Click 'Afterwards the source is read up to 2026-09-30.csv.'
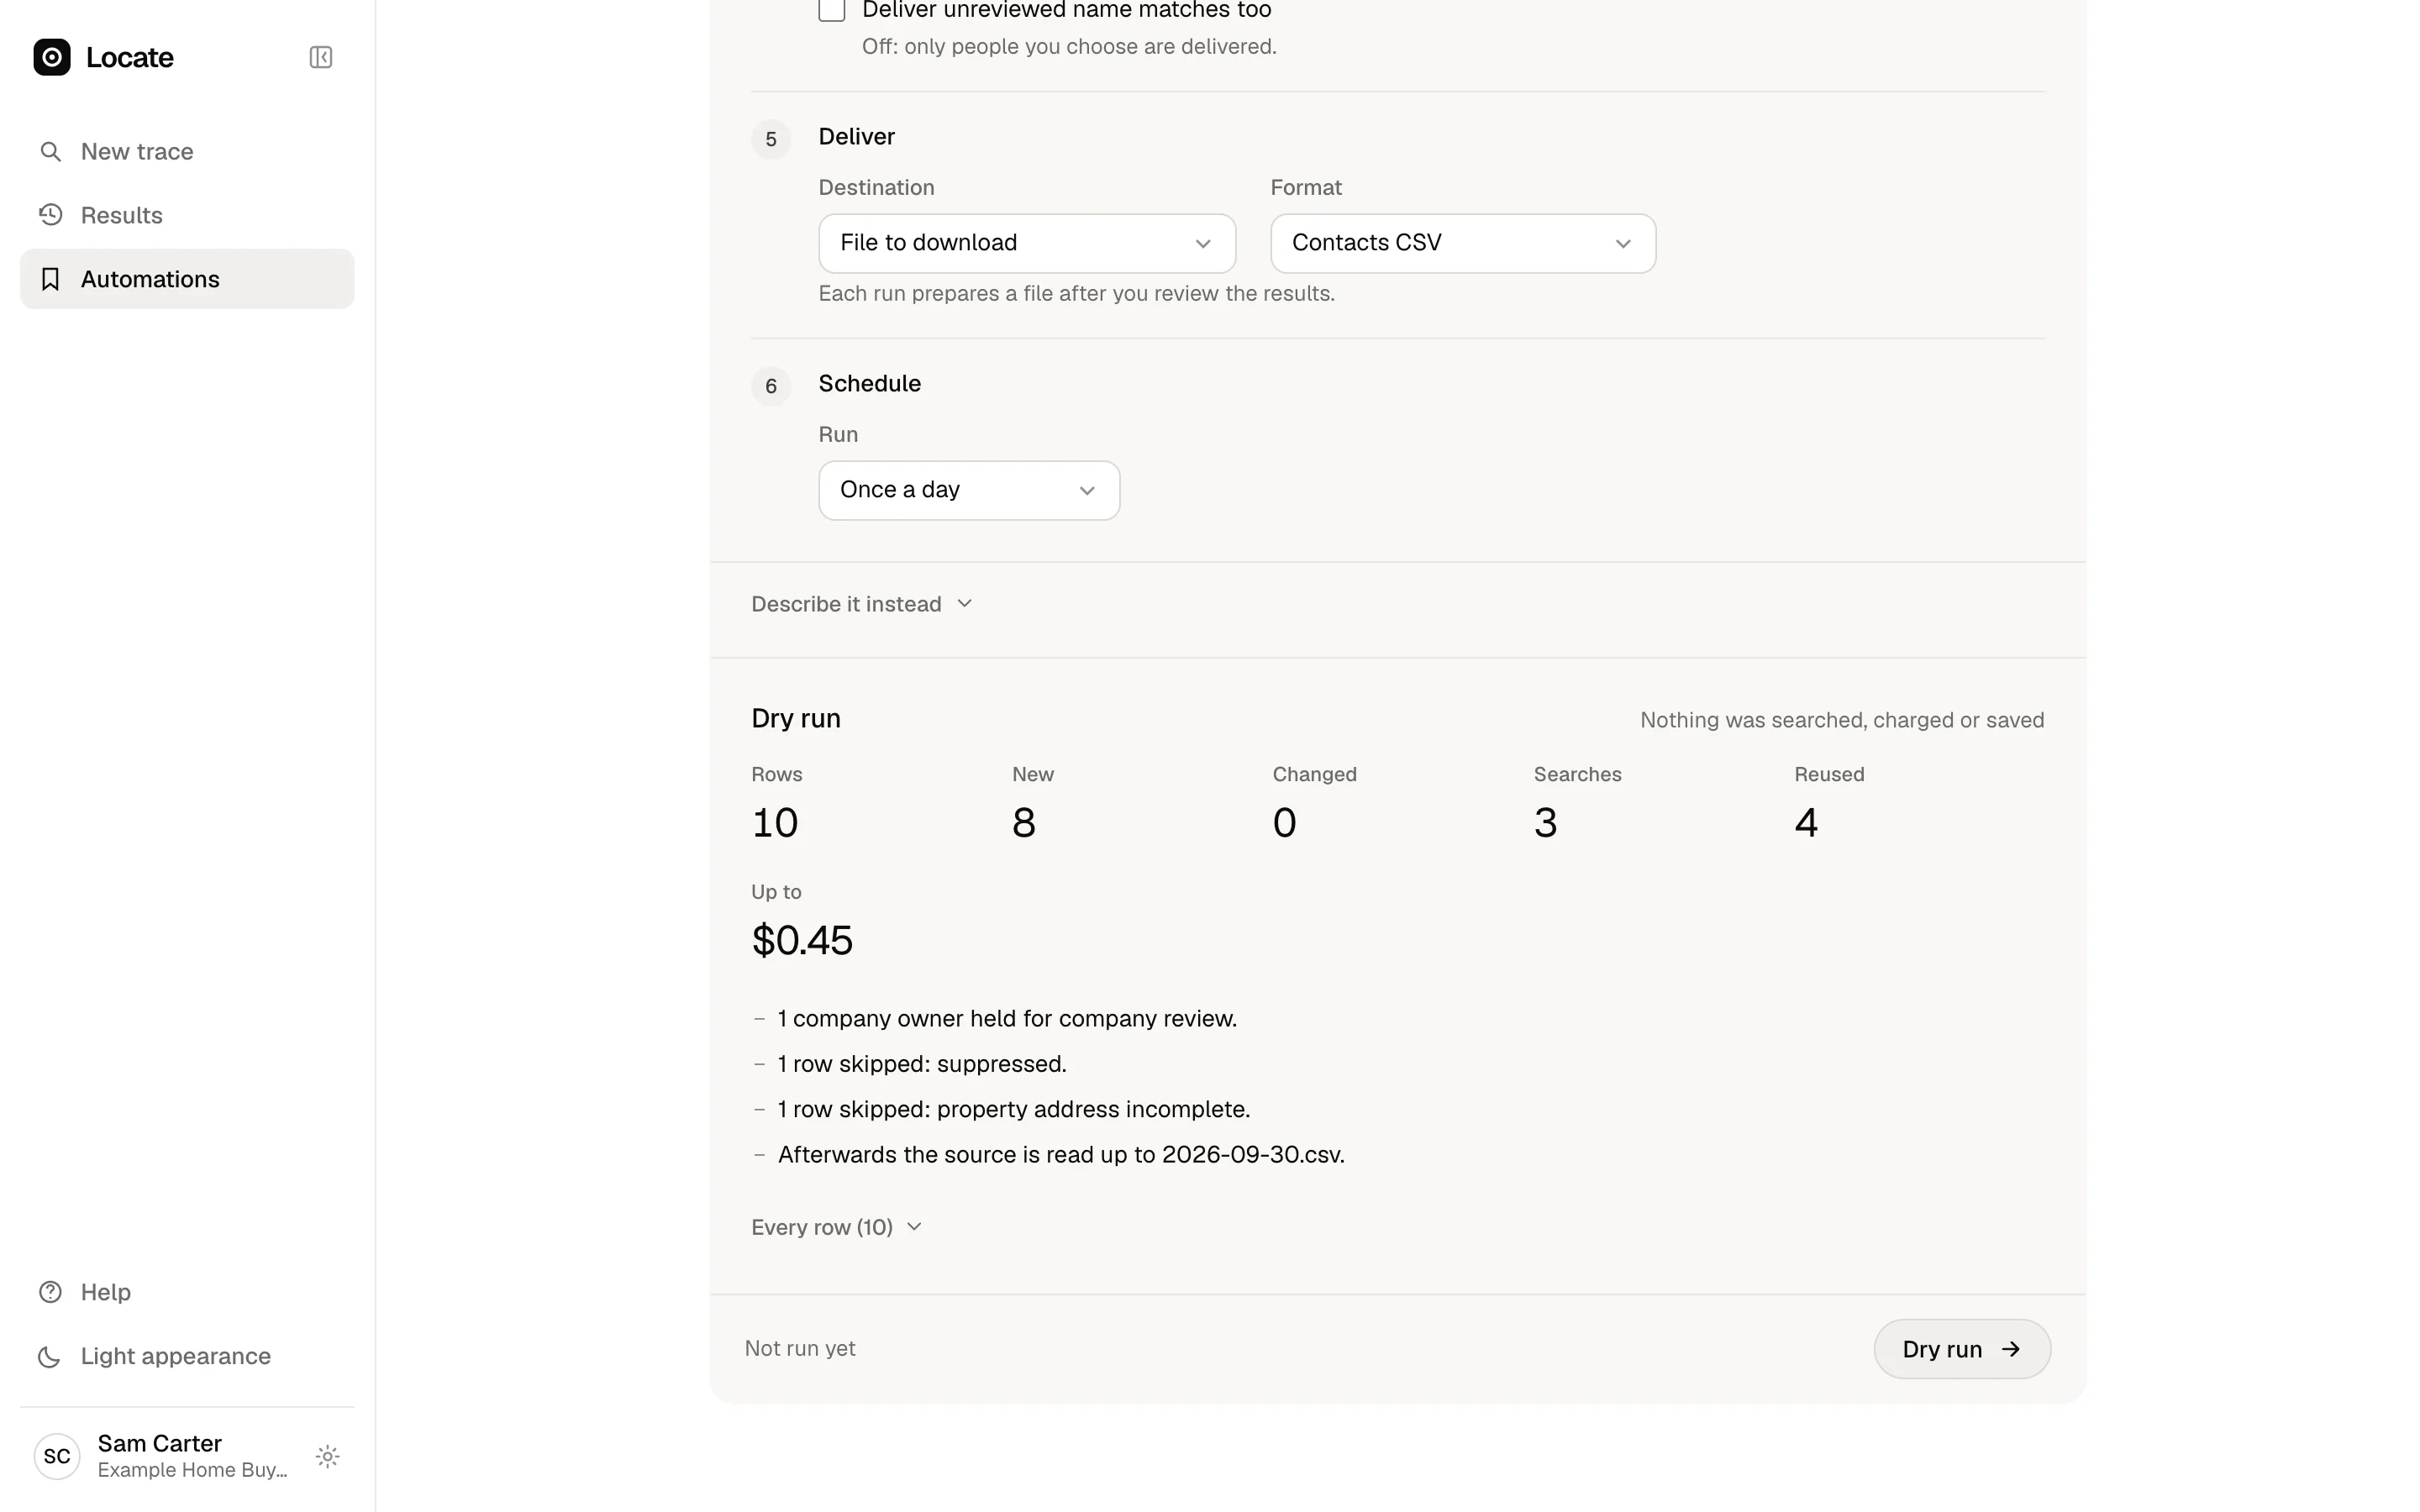This screenshot has width=2420, height=1512. point(1061,1154)
